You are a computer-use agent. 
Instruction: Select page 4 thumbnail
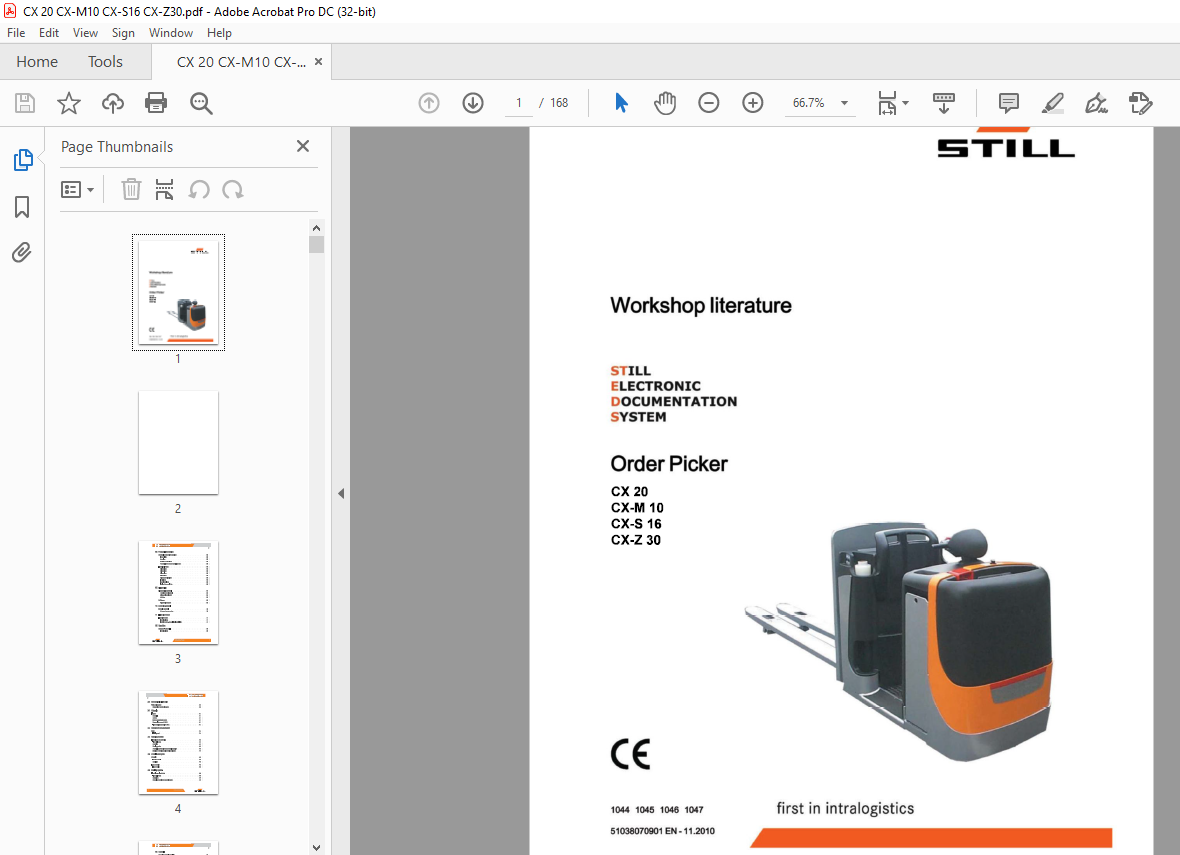click(178, 742)
